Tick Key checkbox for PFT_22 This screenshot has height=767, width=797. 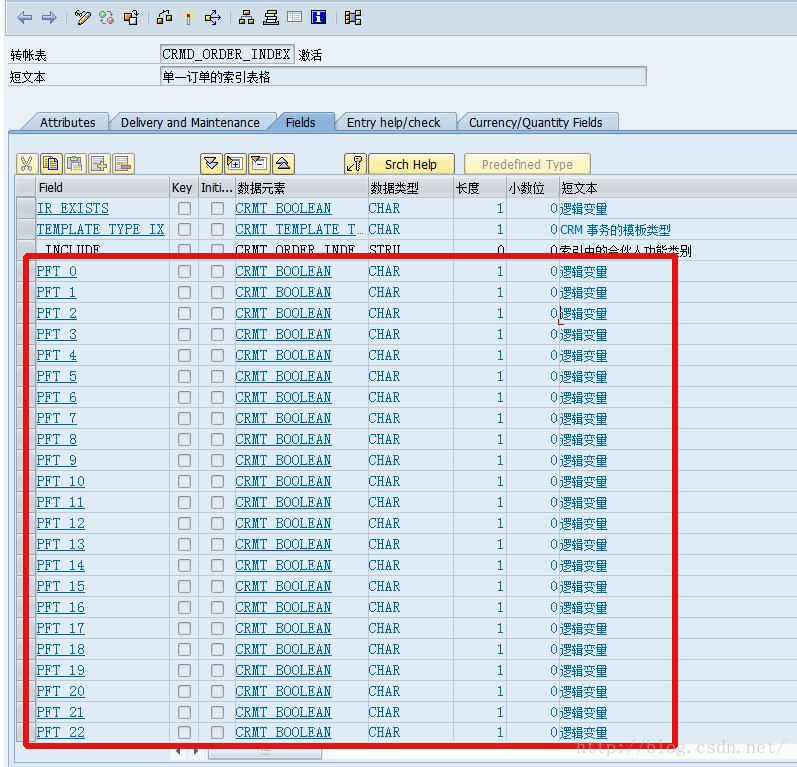185,732
